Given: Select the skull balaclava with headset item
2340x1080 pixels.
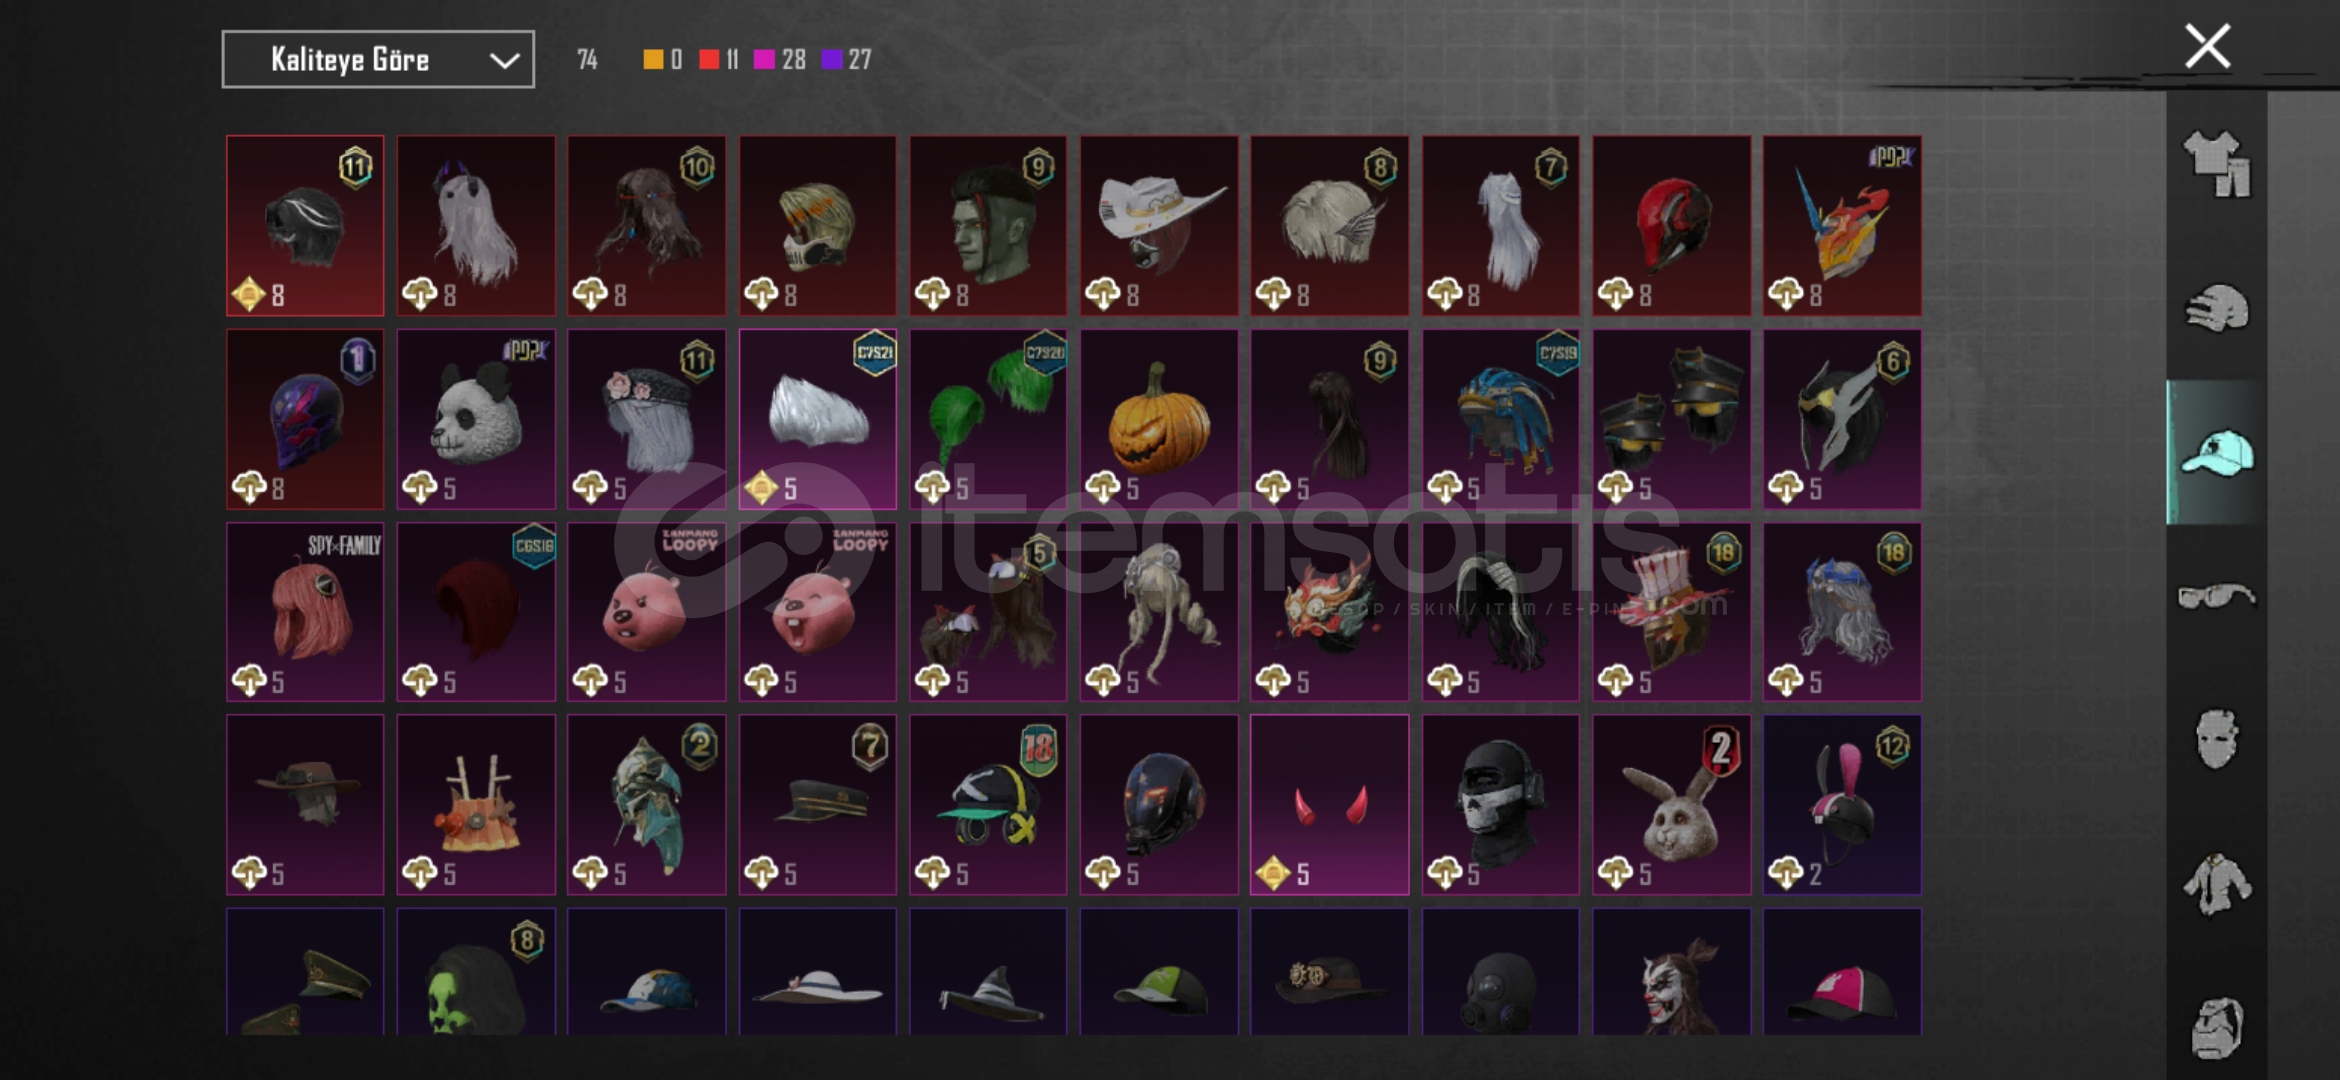Looking at the screenshot, I should tap(1500, 805).
